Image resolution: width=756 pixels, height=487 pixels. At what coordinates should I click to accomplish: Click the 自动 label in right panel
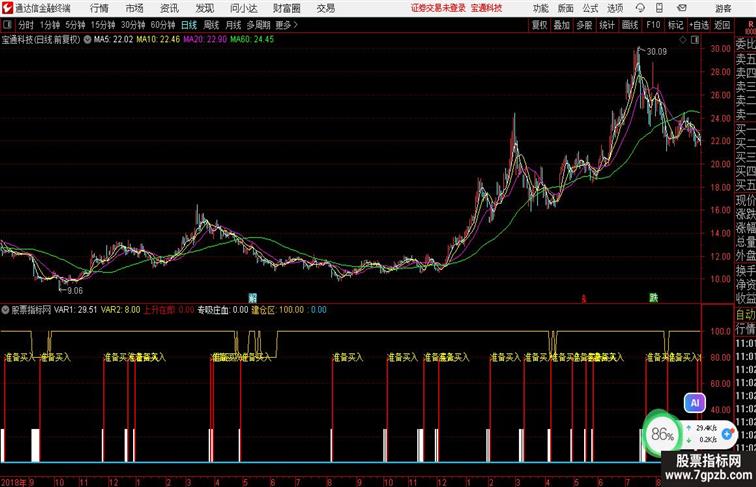point(745,314)
